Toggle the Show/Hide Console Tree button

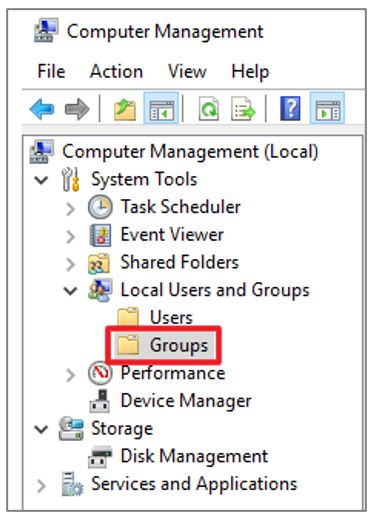pyautogui.click(x=161, y=108)
